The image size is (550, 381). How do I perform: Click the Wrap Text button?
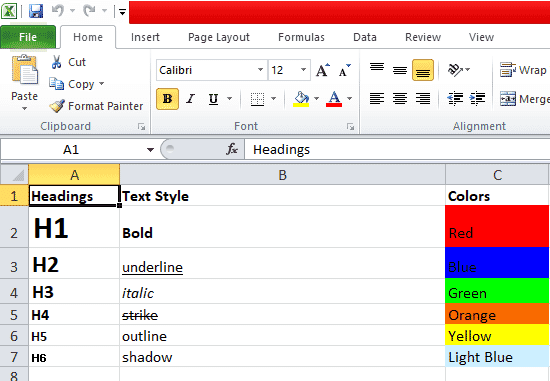(523, 70)
